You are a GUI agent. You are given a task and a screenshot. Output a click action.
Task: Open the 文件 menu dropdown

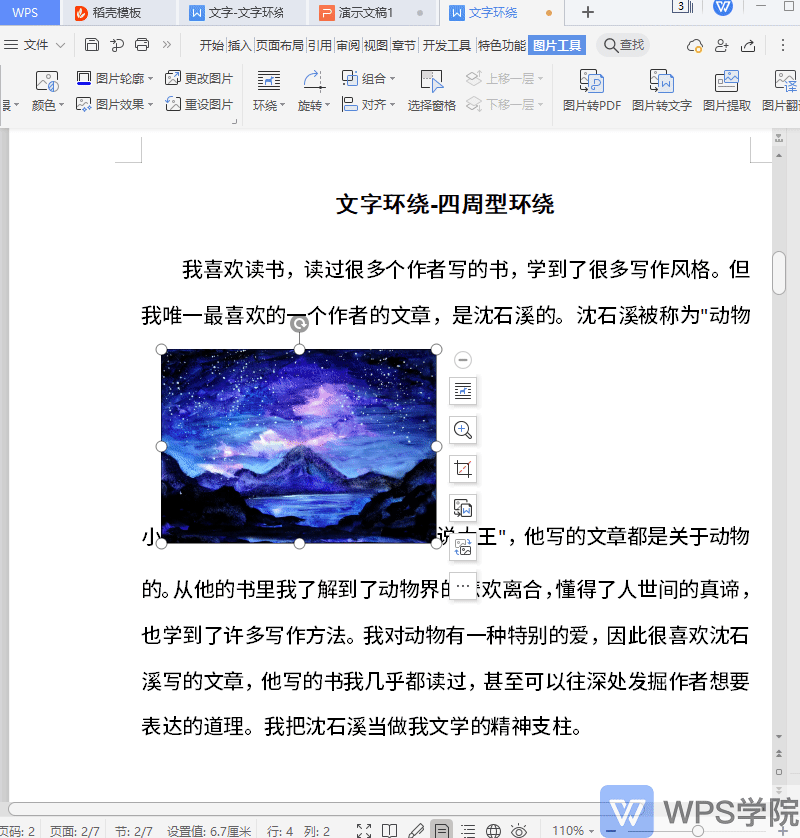click(34, 45)
